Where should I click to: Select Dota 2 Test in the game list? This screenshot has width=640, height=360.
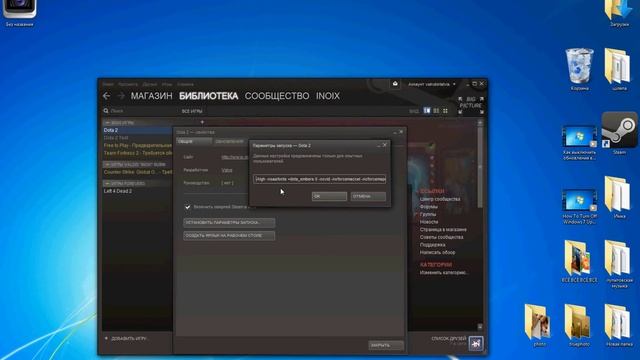137,138
